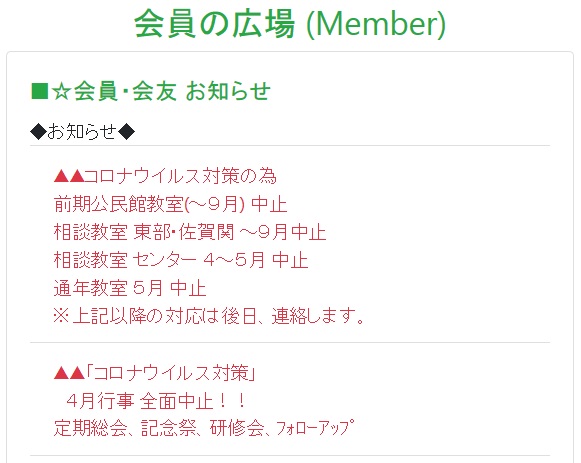Select the star symbol in the heading
581x463 pixels.
click(x=61, y=91)
